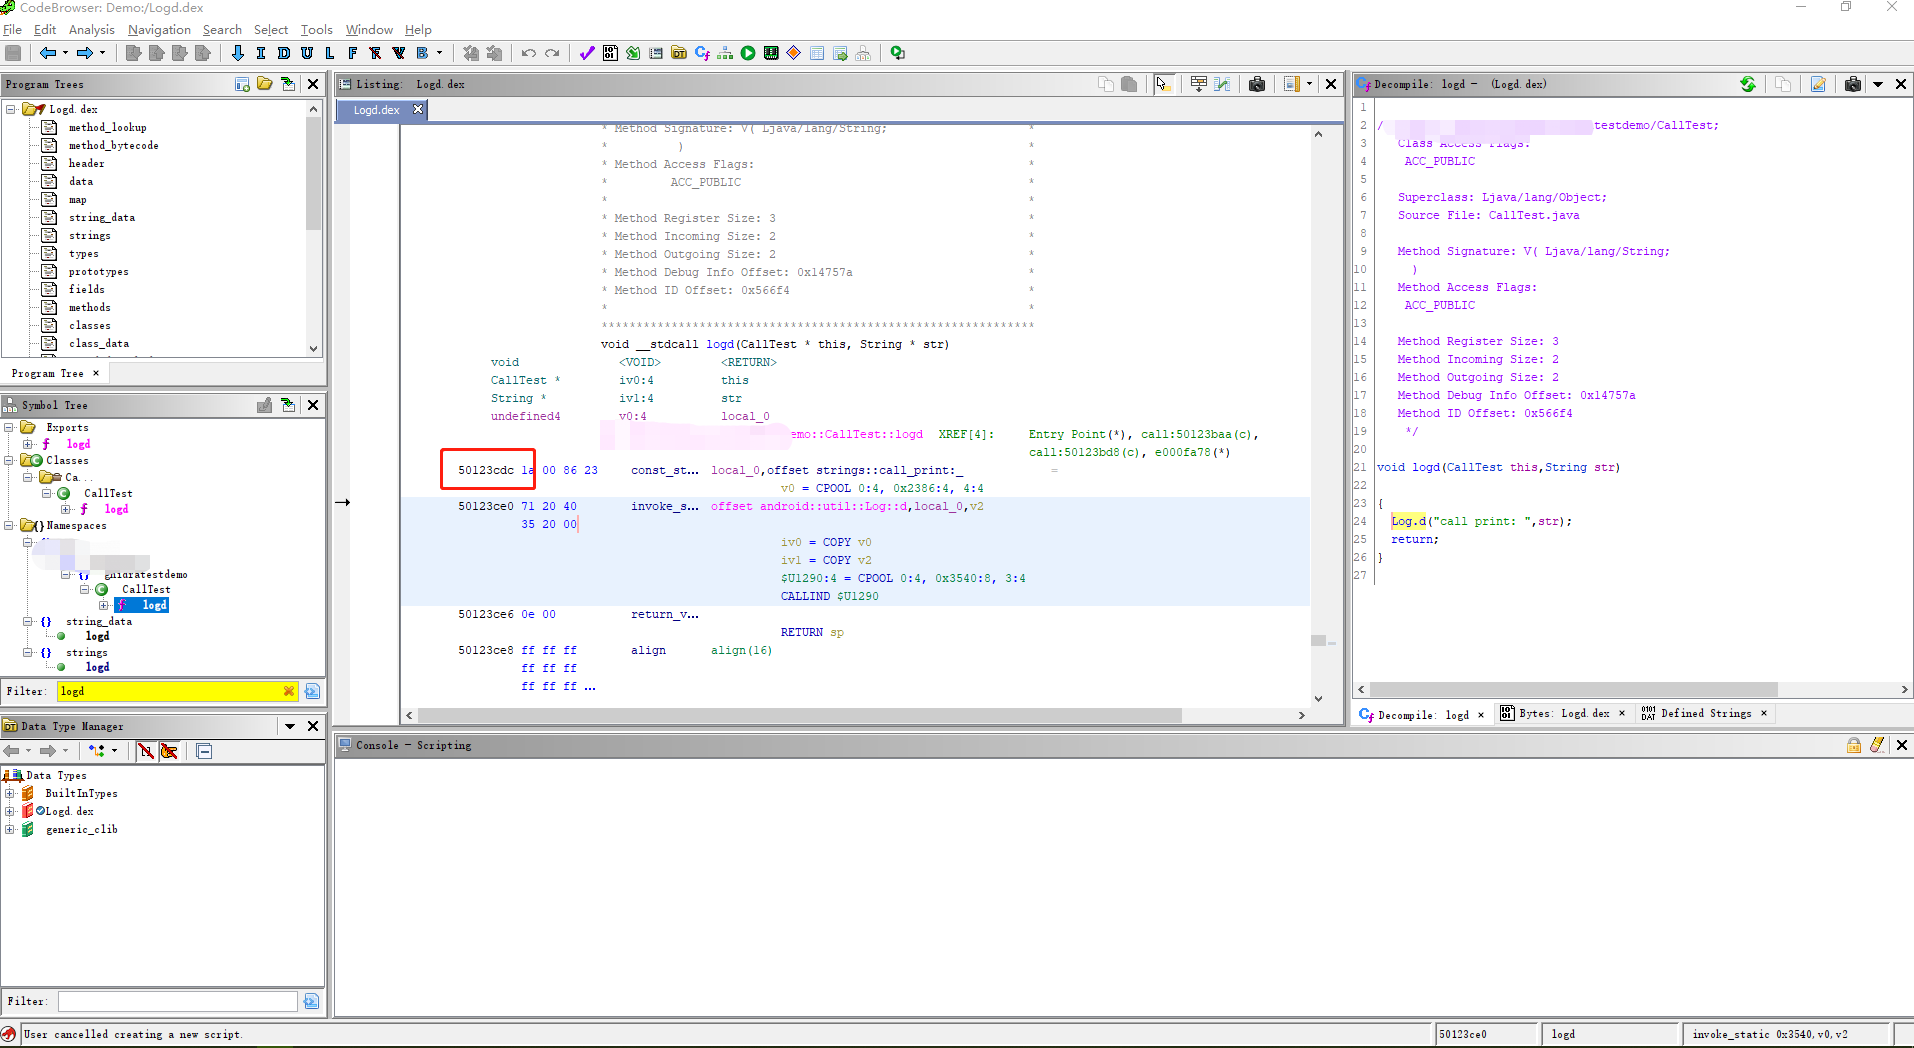Jump to next Instruction (I) button
This screenshot has height=1048, width=1914.
point(261,53)
